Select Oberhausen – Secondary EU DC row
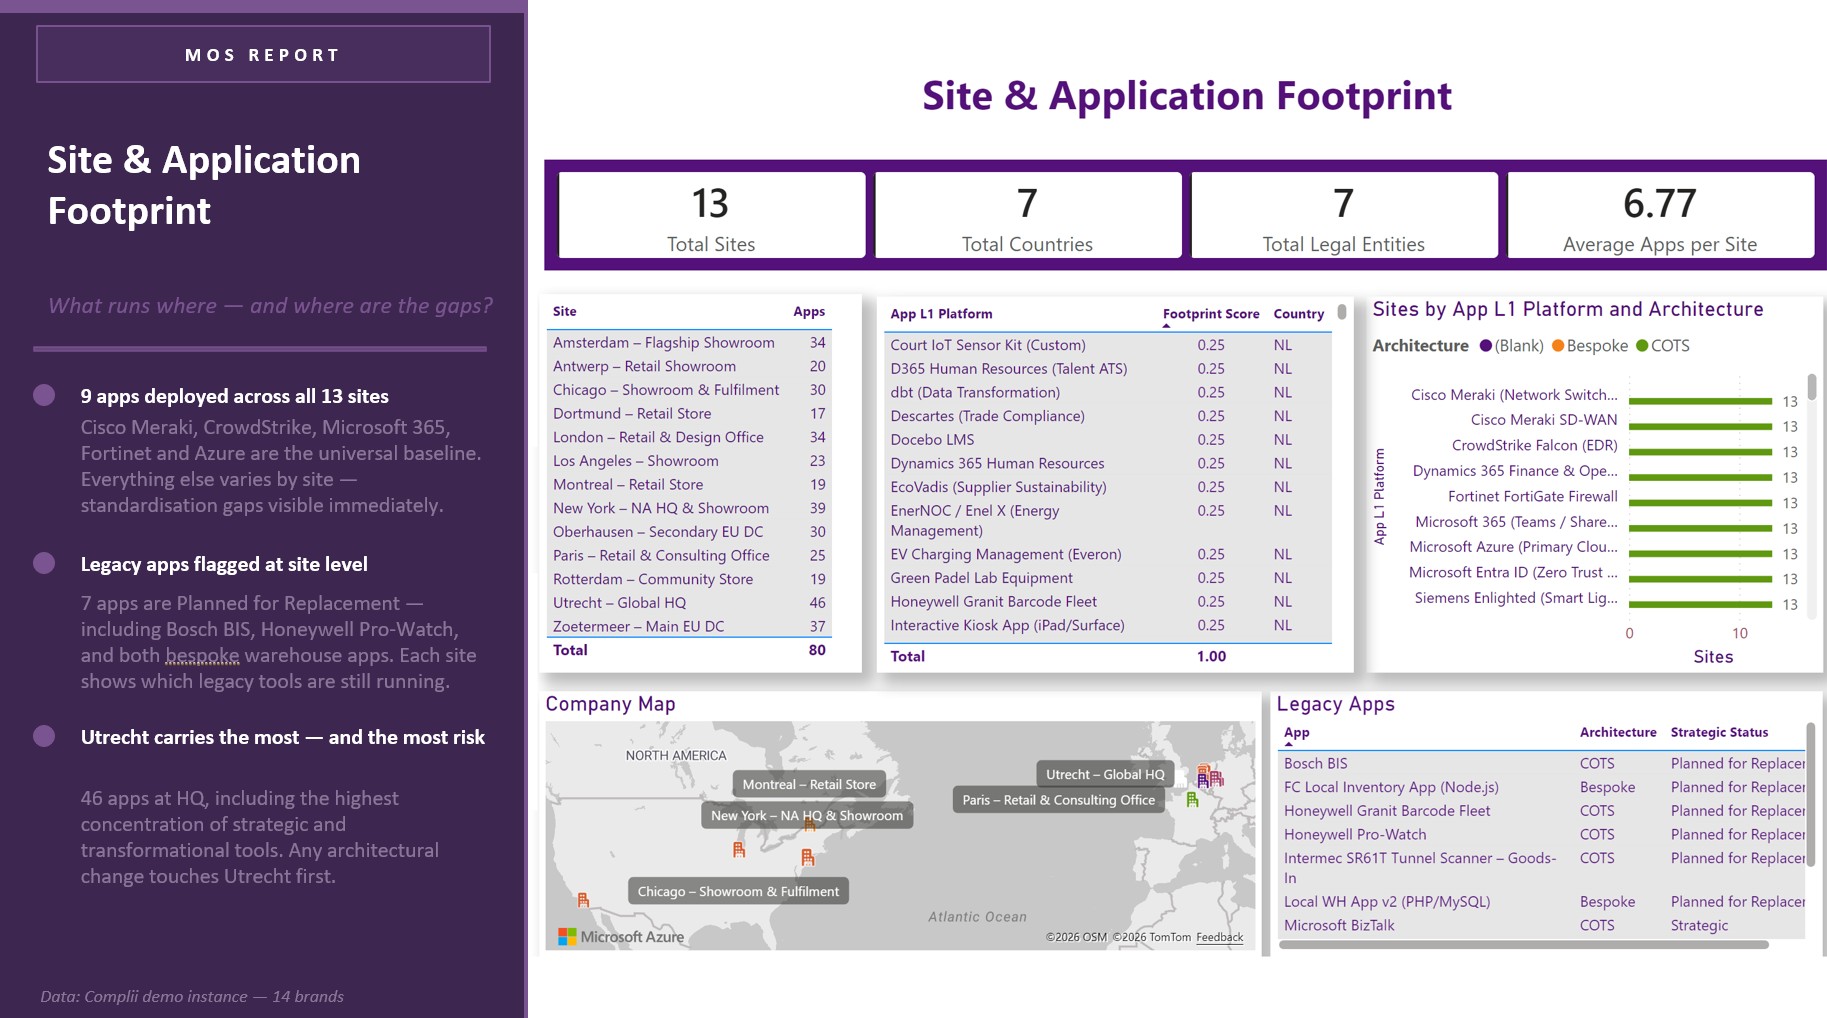The width and height of the screenshot is (1827, 1018). pyautogui.click(x=690, y=532)
